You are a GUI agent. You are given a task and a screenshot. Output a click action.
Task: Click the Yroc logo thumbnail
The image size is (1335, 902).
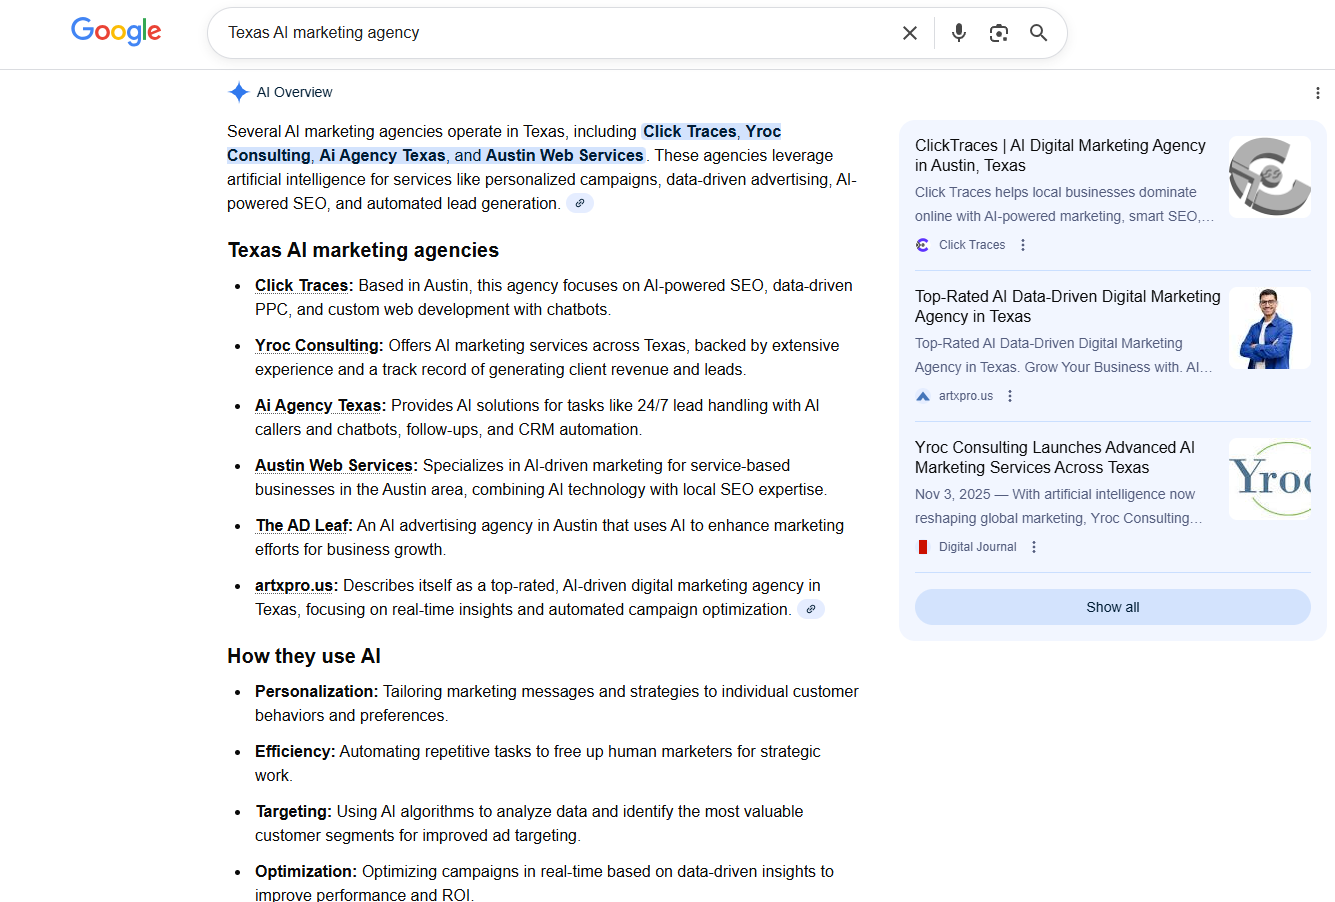point(1270,479)
